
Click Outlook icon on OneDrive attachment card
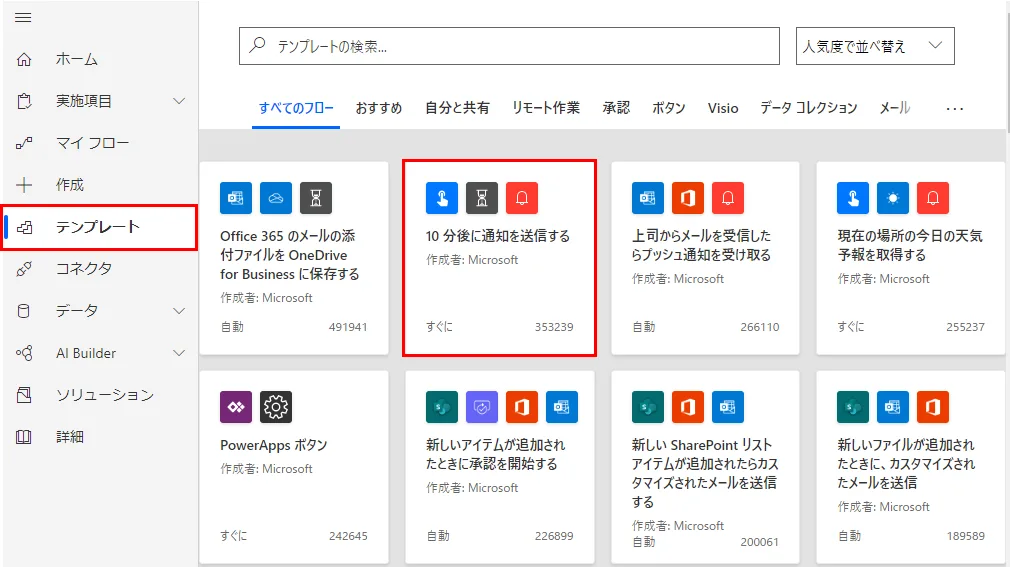pyautogui.click(x=236, y=198)
